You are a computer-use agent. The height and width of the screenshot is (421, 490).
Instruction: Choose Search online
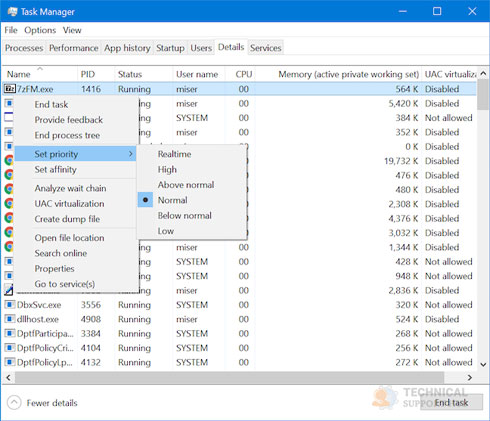click(61, 253)
